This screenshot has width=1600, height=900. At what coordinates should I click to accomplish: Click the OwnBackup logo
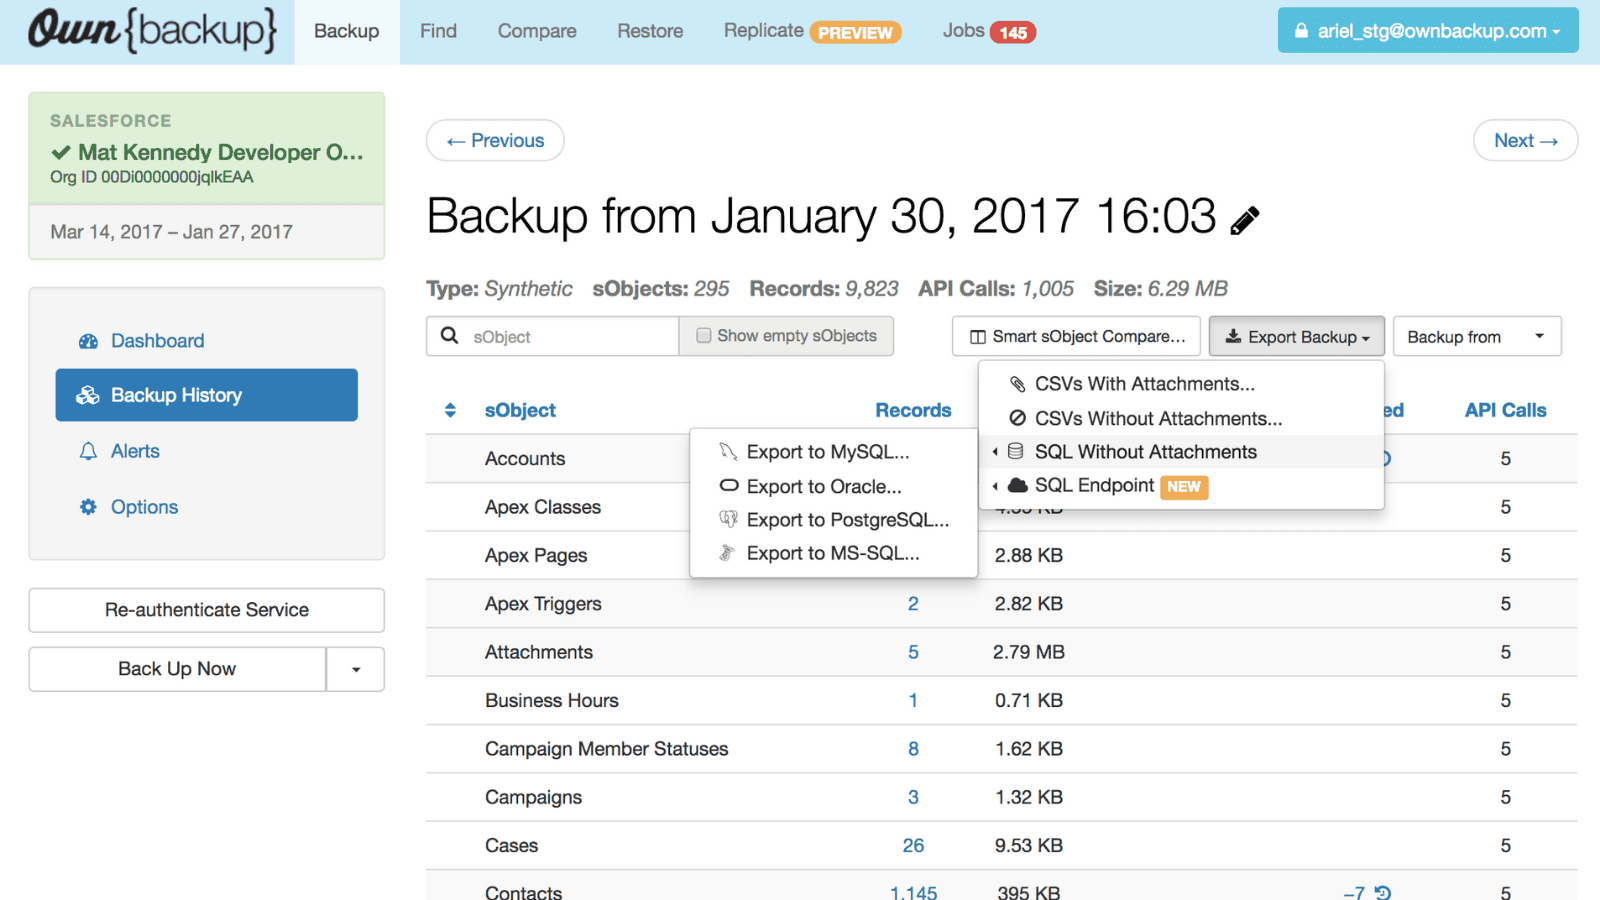click(152, 30)
